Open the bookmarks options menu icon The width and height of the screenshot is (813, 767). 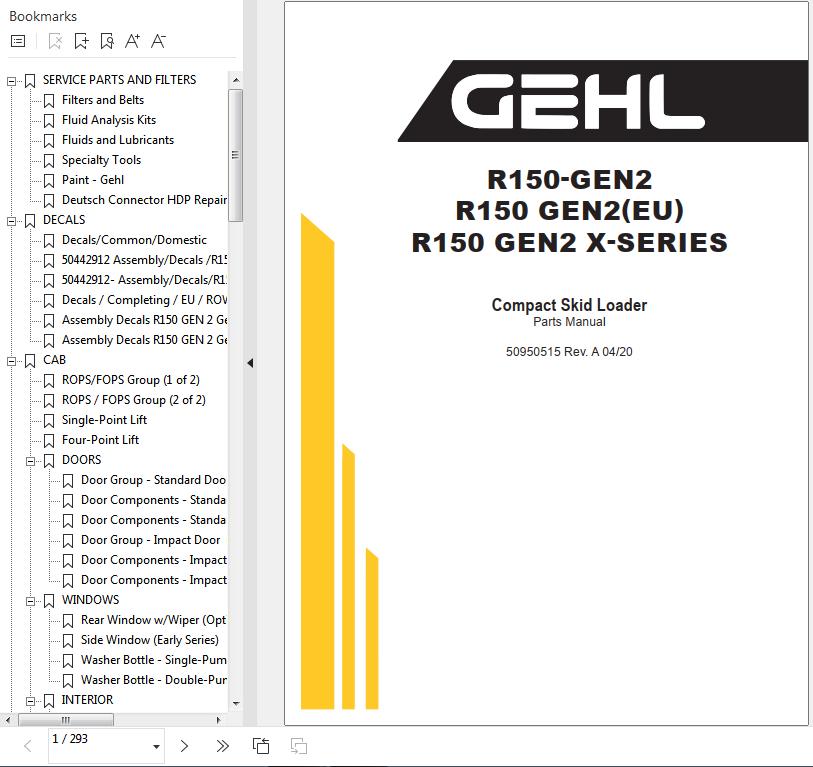pyautogui.click(x=18, y=41)
